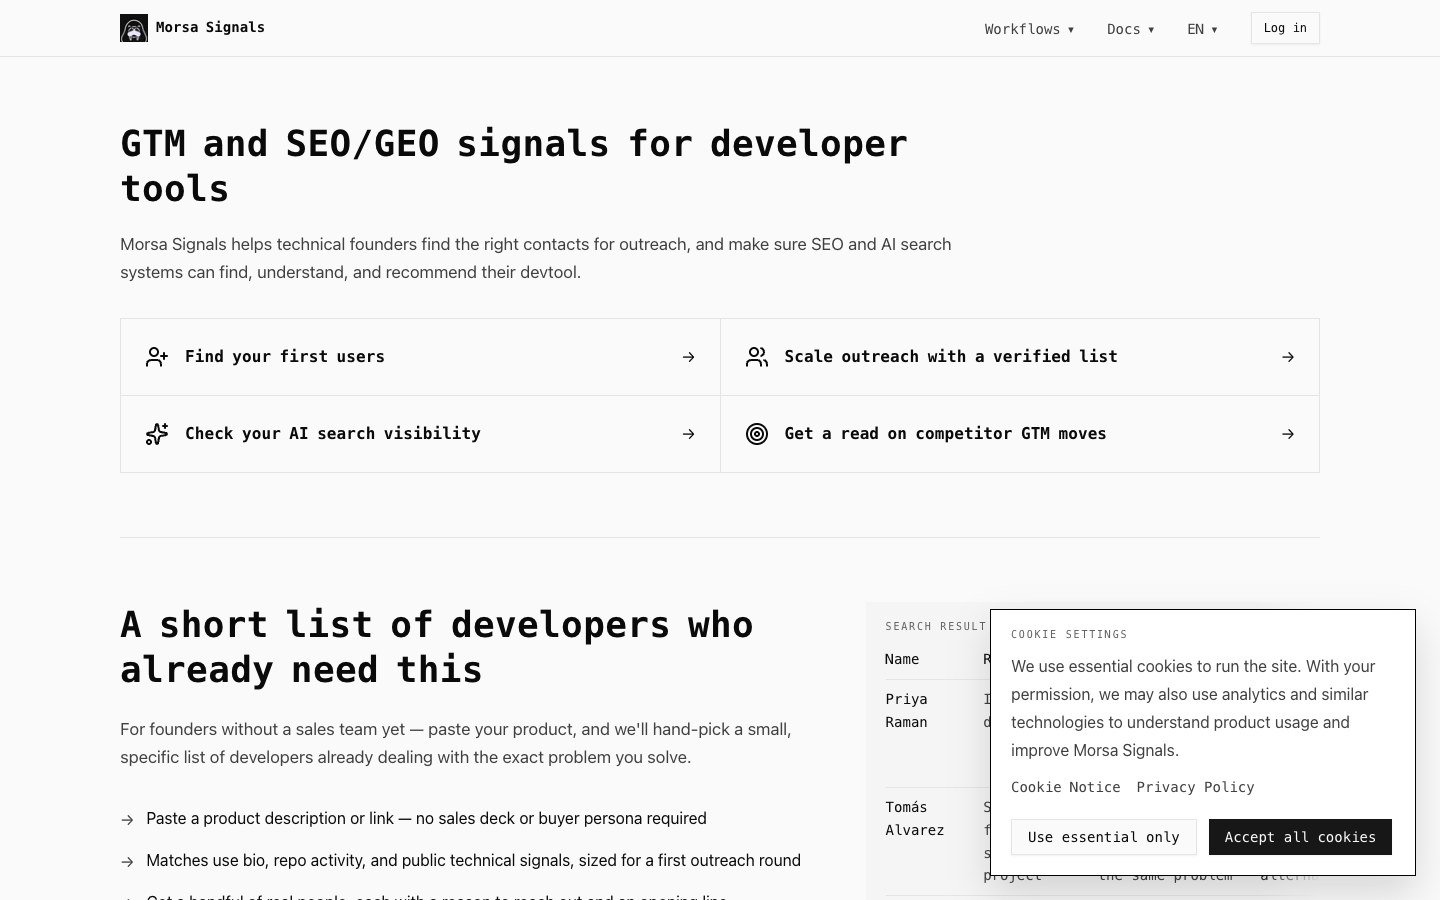Viewport: 1440px width, 900px height.
Task: Open Scale outreach with a verified list
Action: coord(1020,357)
